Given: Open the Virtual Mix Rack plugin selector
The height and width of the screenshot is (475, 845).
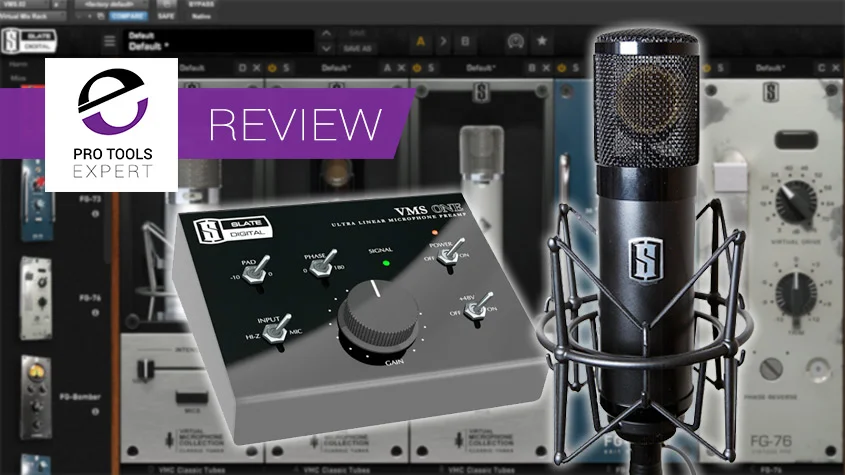Looking at the screenshot, I should click(x=32, y=16).
